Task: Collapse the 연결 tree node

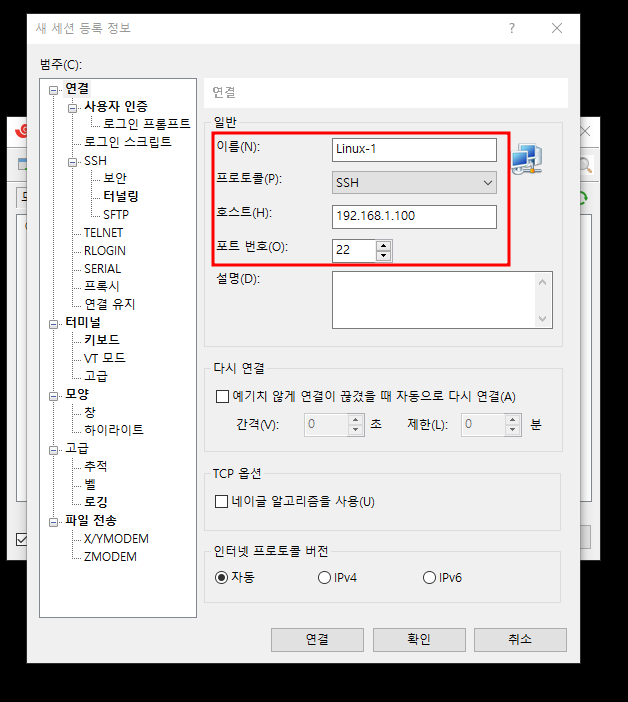Action: [54, 90]
